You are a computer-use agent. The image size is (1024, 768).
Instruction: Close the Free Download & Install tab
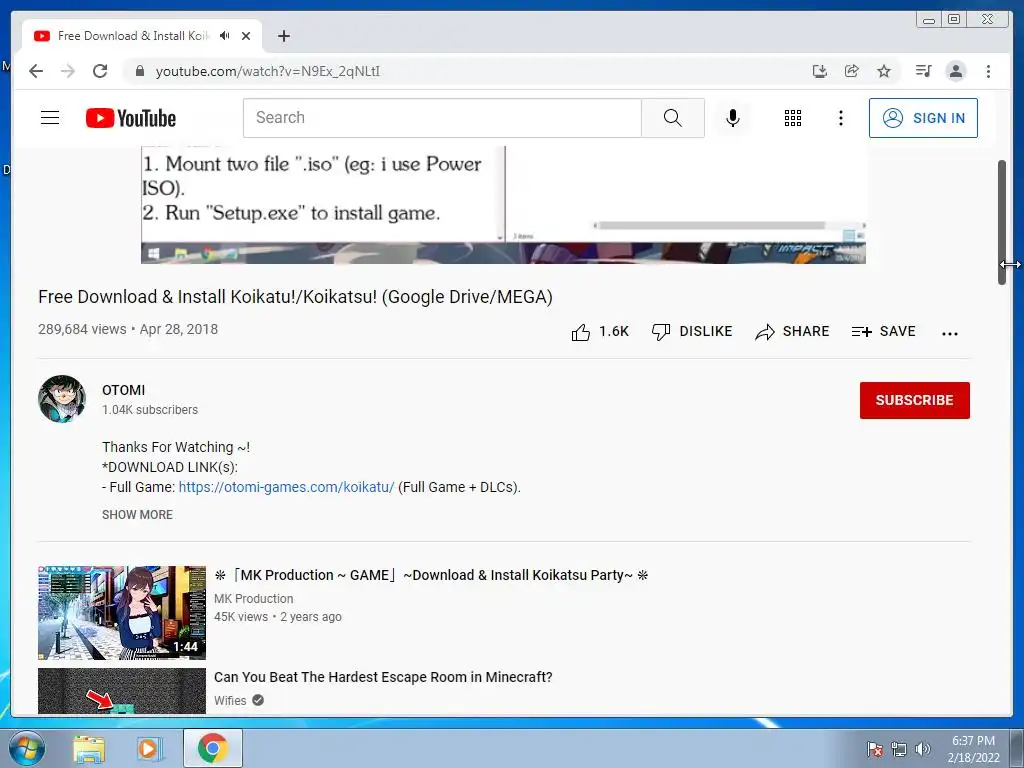[246, 36]
